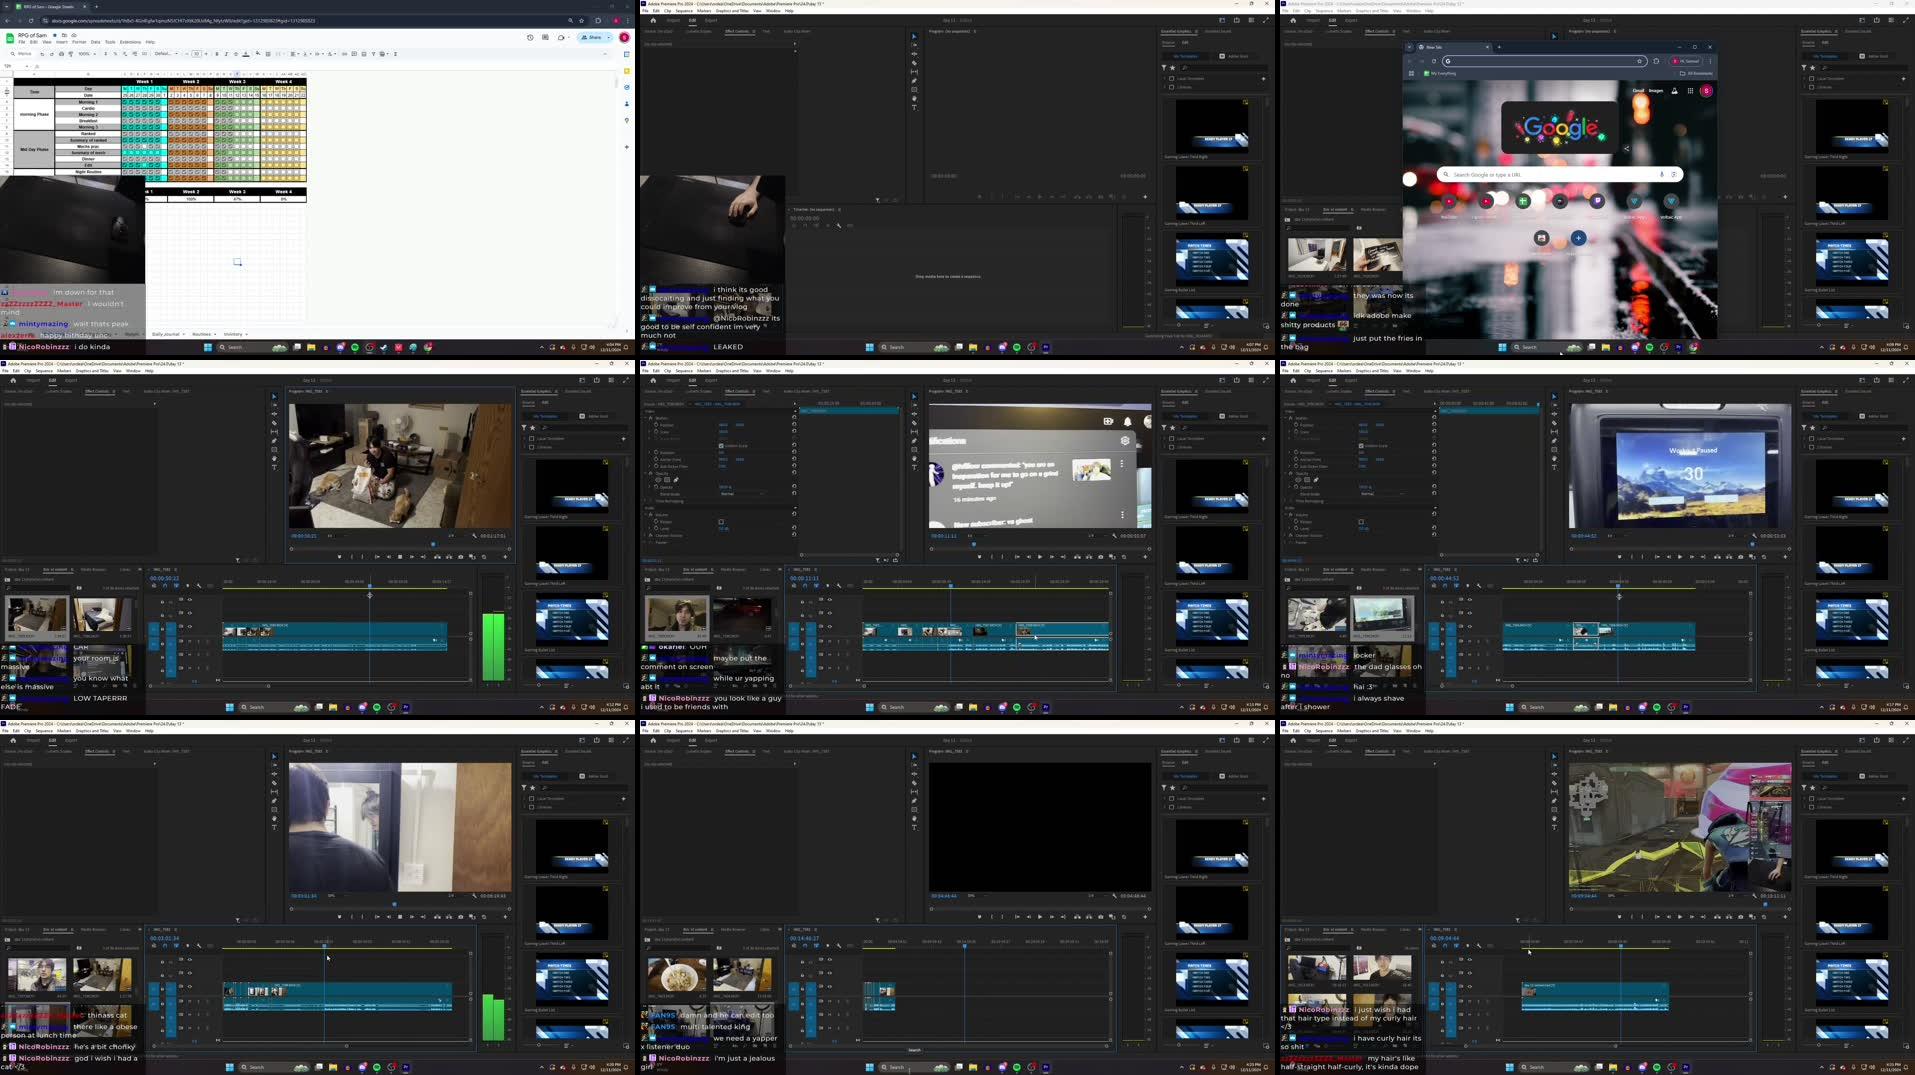Open the Share button's dropdown arrow in Google Sheets

pyautogui.click(x=609, y=37)
